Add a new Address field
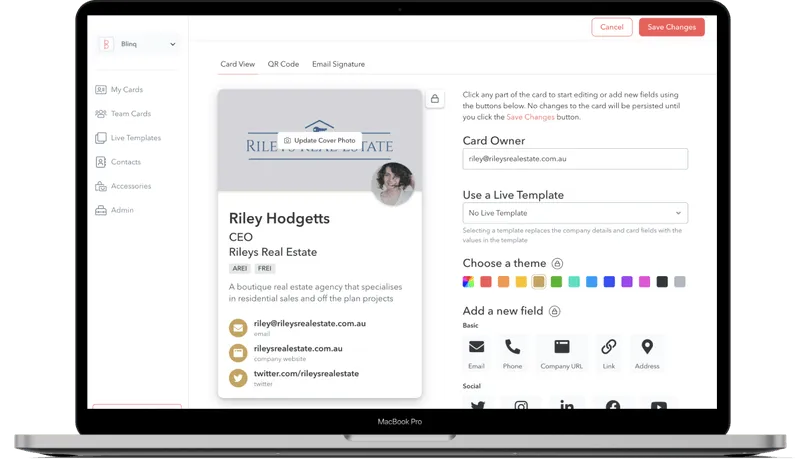800x459 pixels. [x=647, y=354]
